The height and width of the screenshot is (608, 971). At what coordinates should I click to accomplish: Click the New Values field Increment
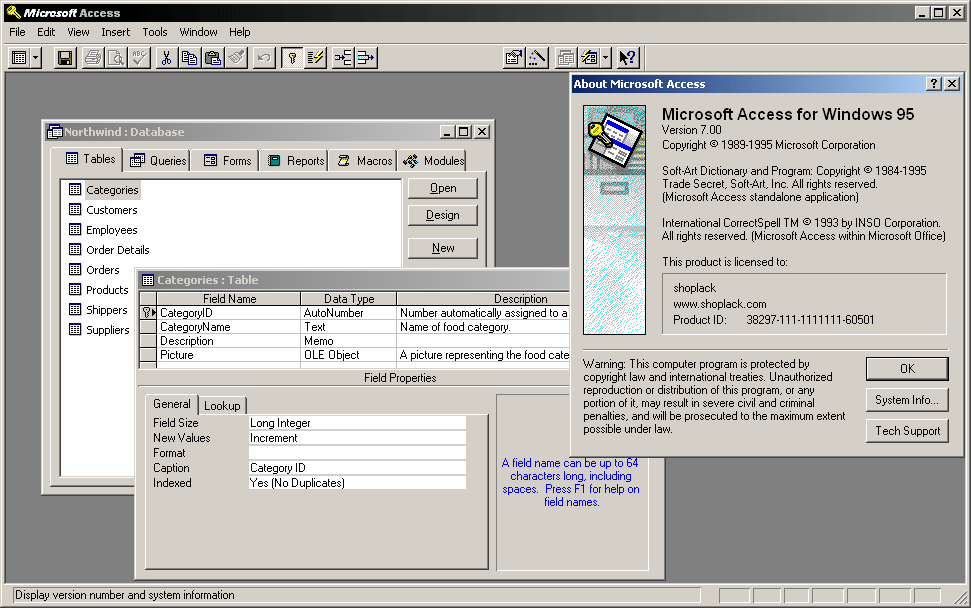[357, 438]
